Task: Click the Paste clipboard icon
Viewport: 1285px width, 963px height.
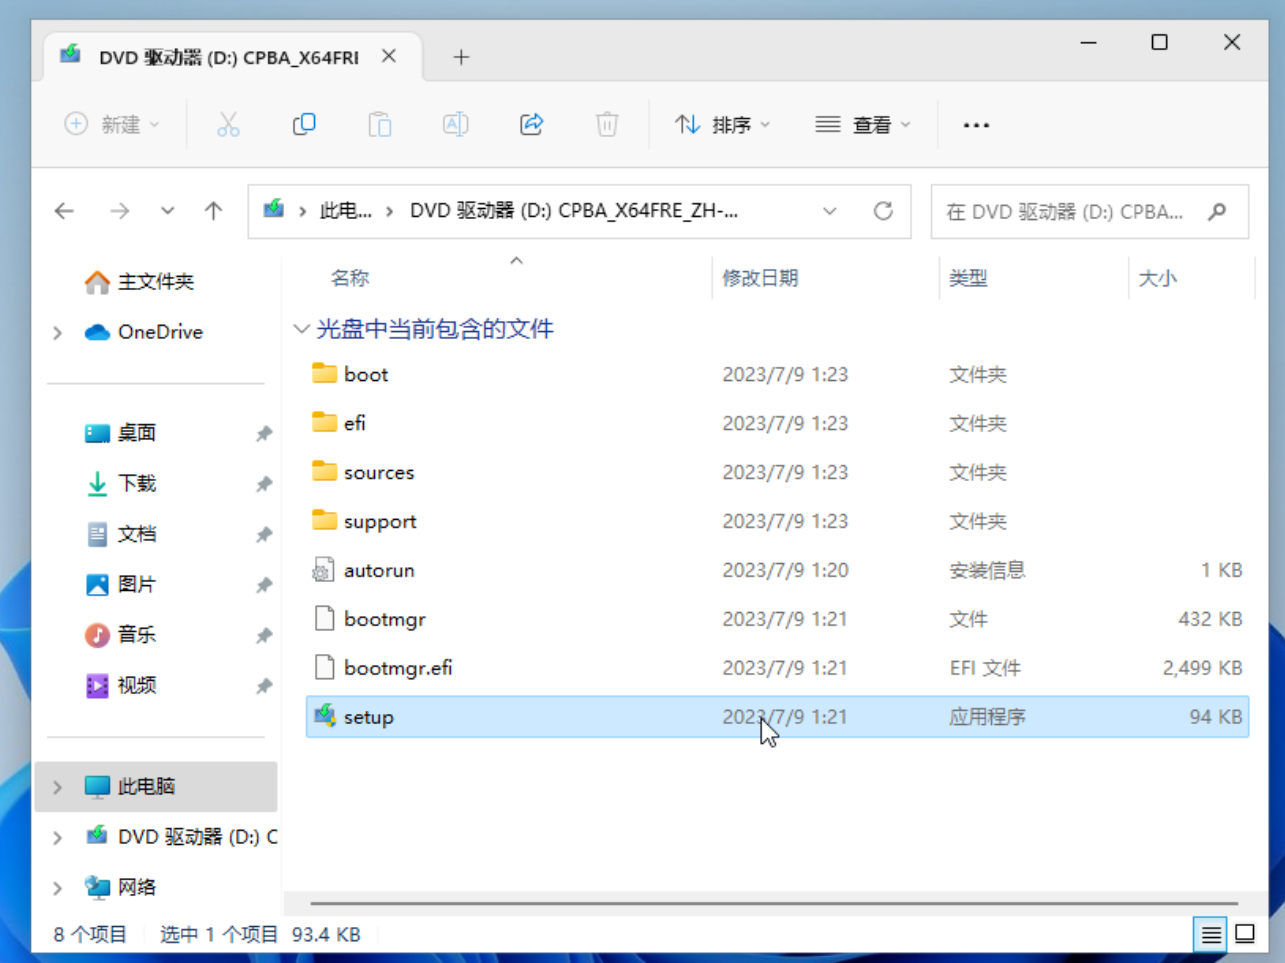Action: 380,125
